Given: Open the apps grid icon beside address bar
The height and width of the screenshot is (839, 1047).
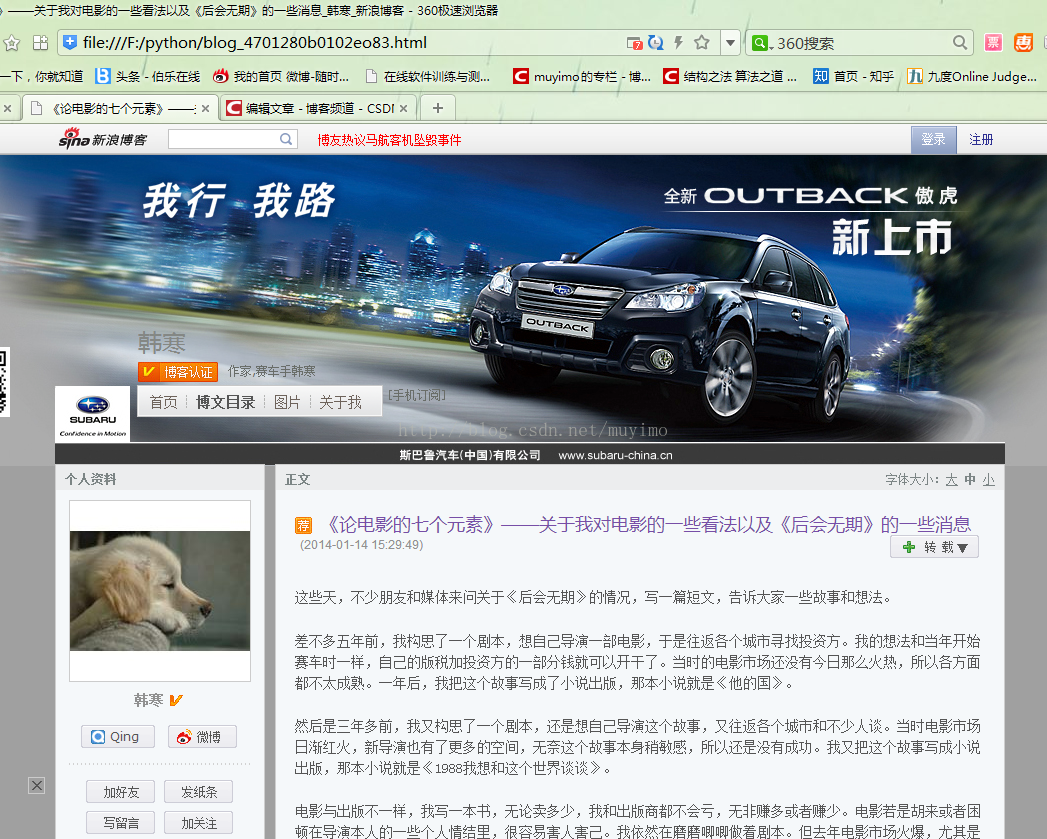Looking at the screenshot, I should coord(41,43).
